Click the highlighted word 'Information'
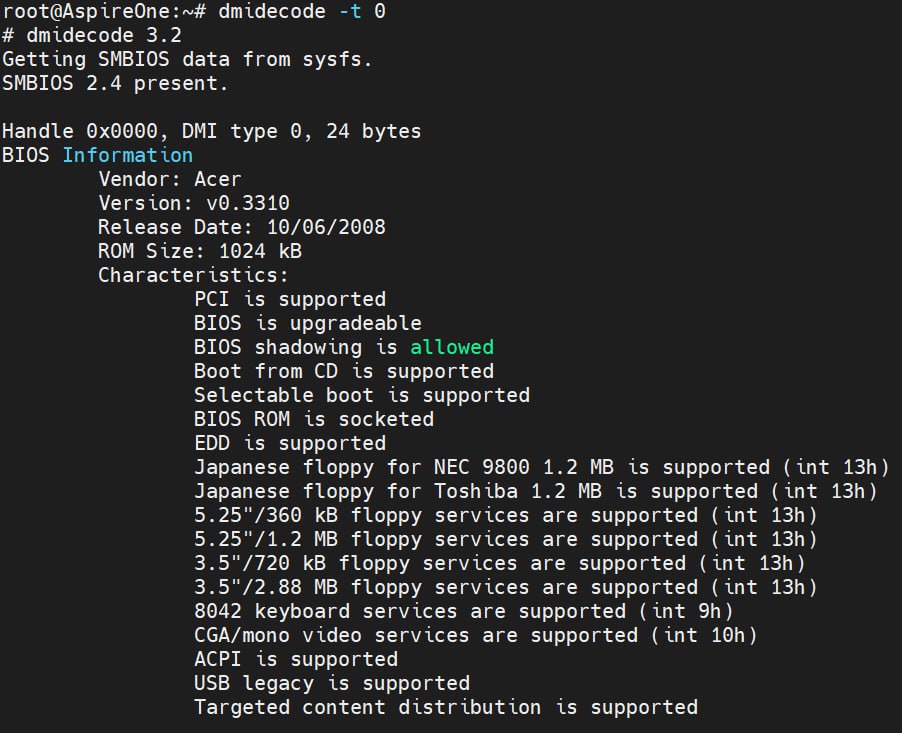This screenshot has height=733, width=902. 127,155
